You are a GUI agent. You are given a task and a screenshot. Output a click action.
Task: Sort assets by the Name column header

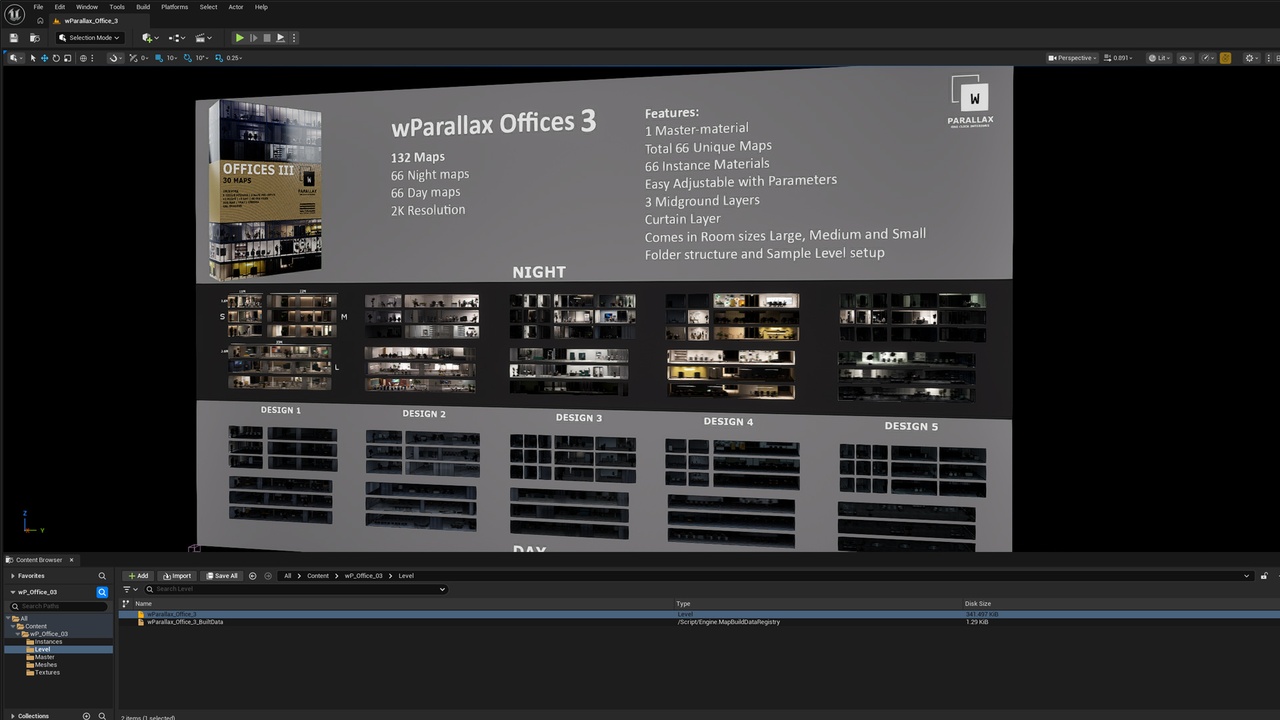coord(143,604)
